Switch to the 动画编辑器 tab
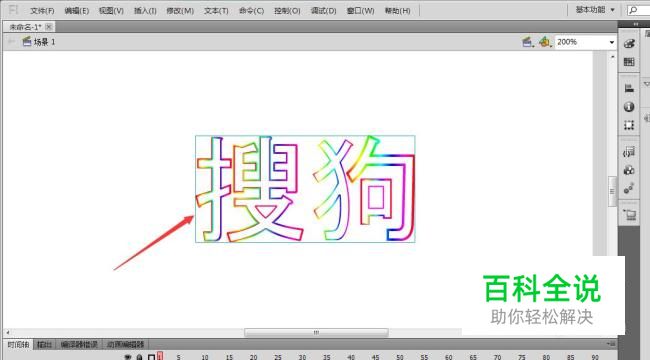This screenshot has width=650, height=360. coord(125,345)
